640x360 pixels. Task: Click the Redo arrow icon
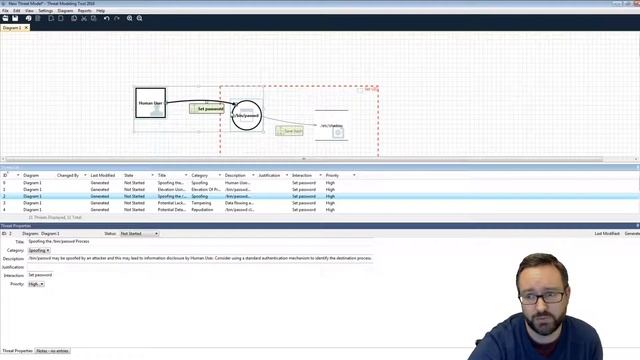[x=117, y=18]
